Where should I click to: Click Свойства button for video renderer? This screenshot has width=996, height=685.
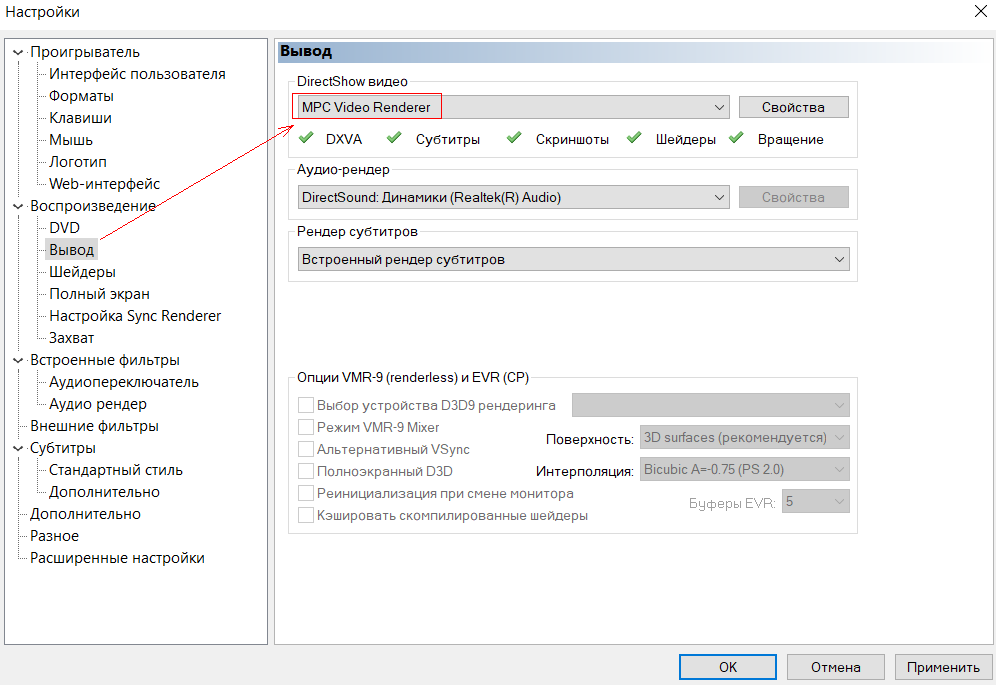tap(793, 107)
